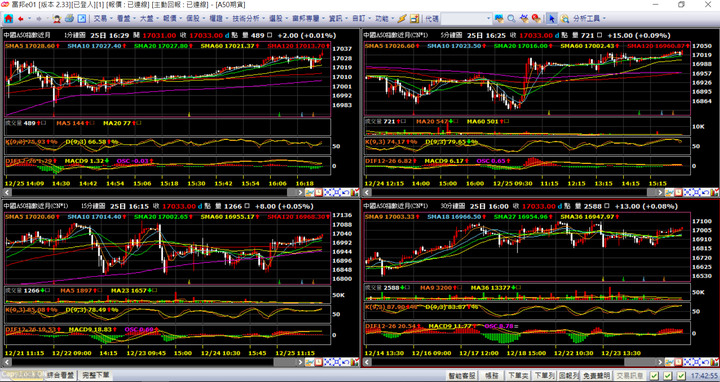Open 資訊 menu
720x382 pixels.
pos(335,19)
